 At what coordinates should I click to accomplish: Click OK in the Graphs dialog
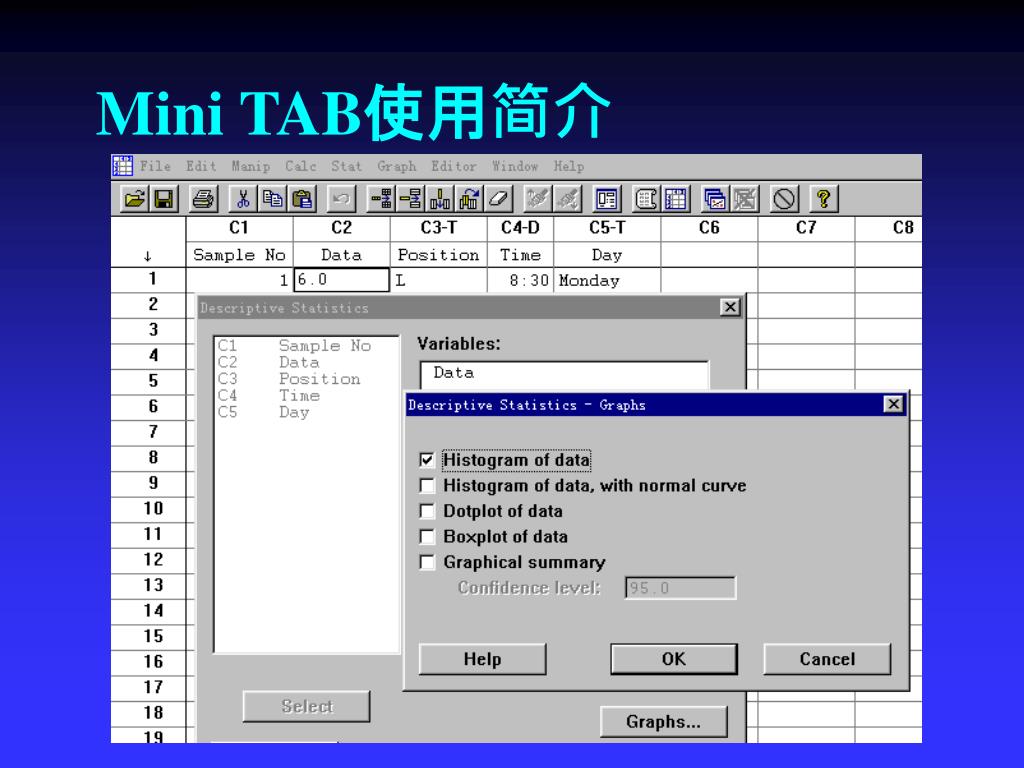[x=674, y=659]
